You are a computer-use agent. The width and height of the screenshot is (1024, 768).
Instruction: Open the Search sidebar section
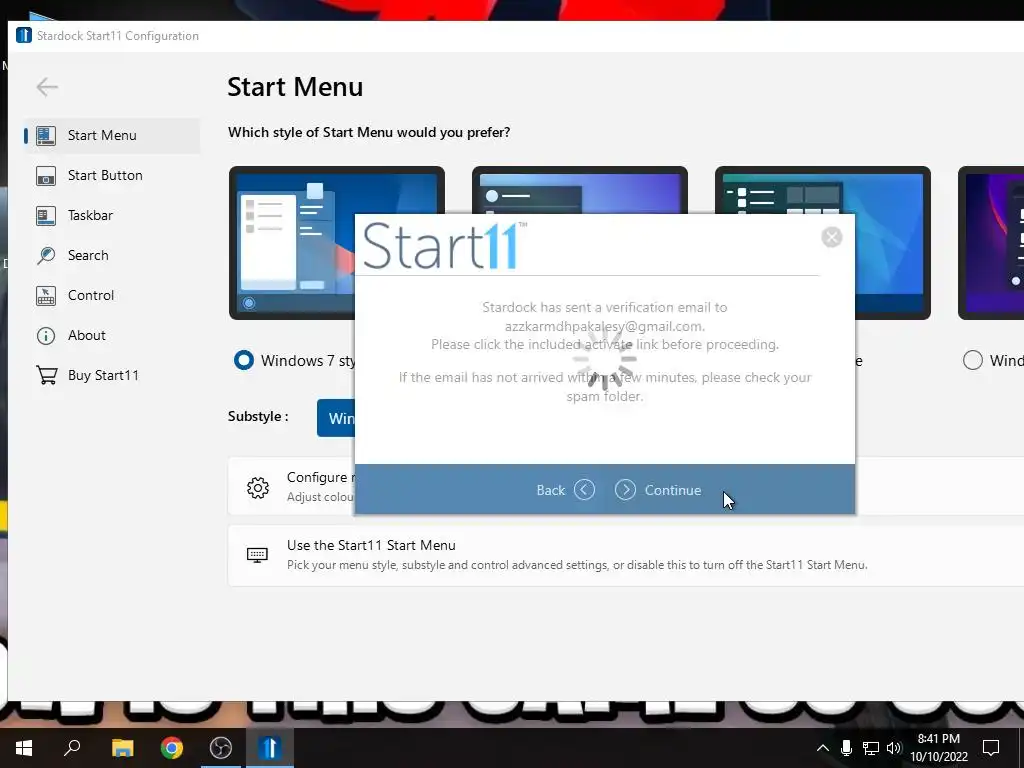[x=112, y=255]
